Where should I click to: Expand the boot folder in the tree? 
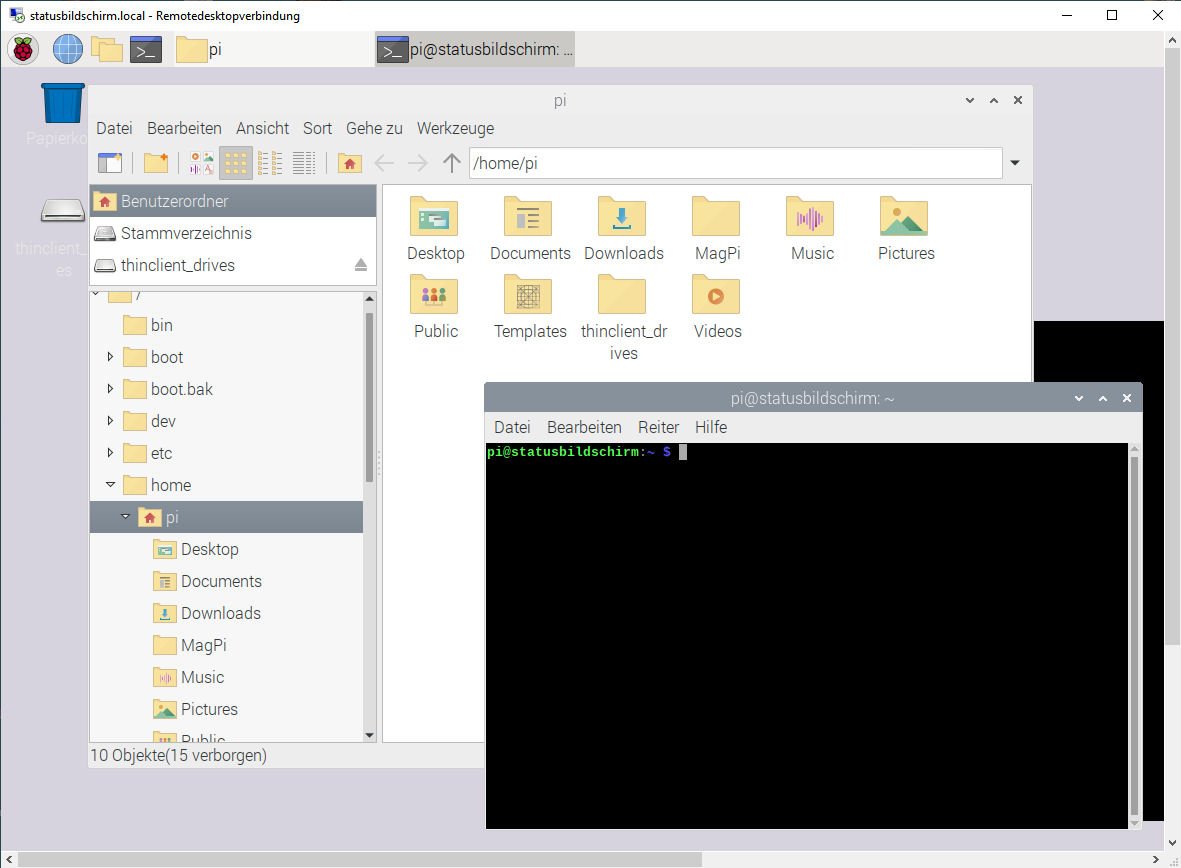coord(110,357)
